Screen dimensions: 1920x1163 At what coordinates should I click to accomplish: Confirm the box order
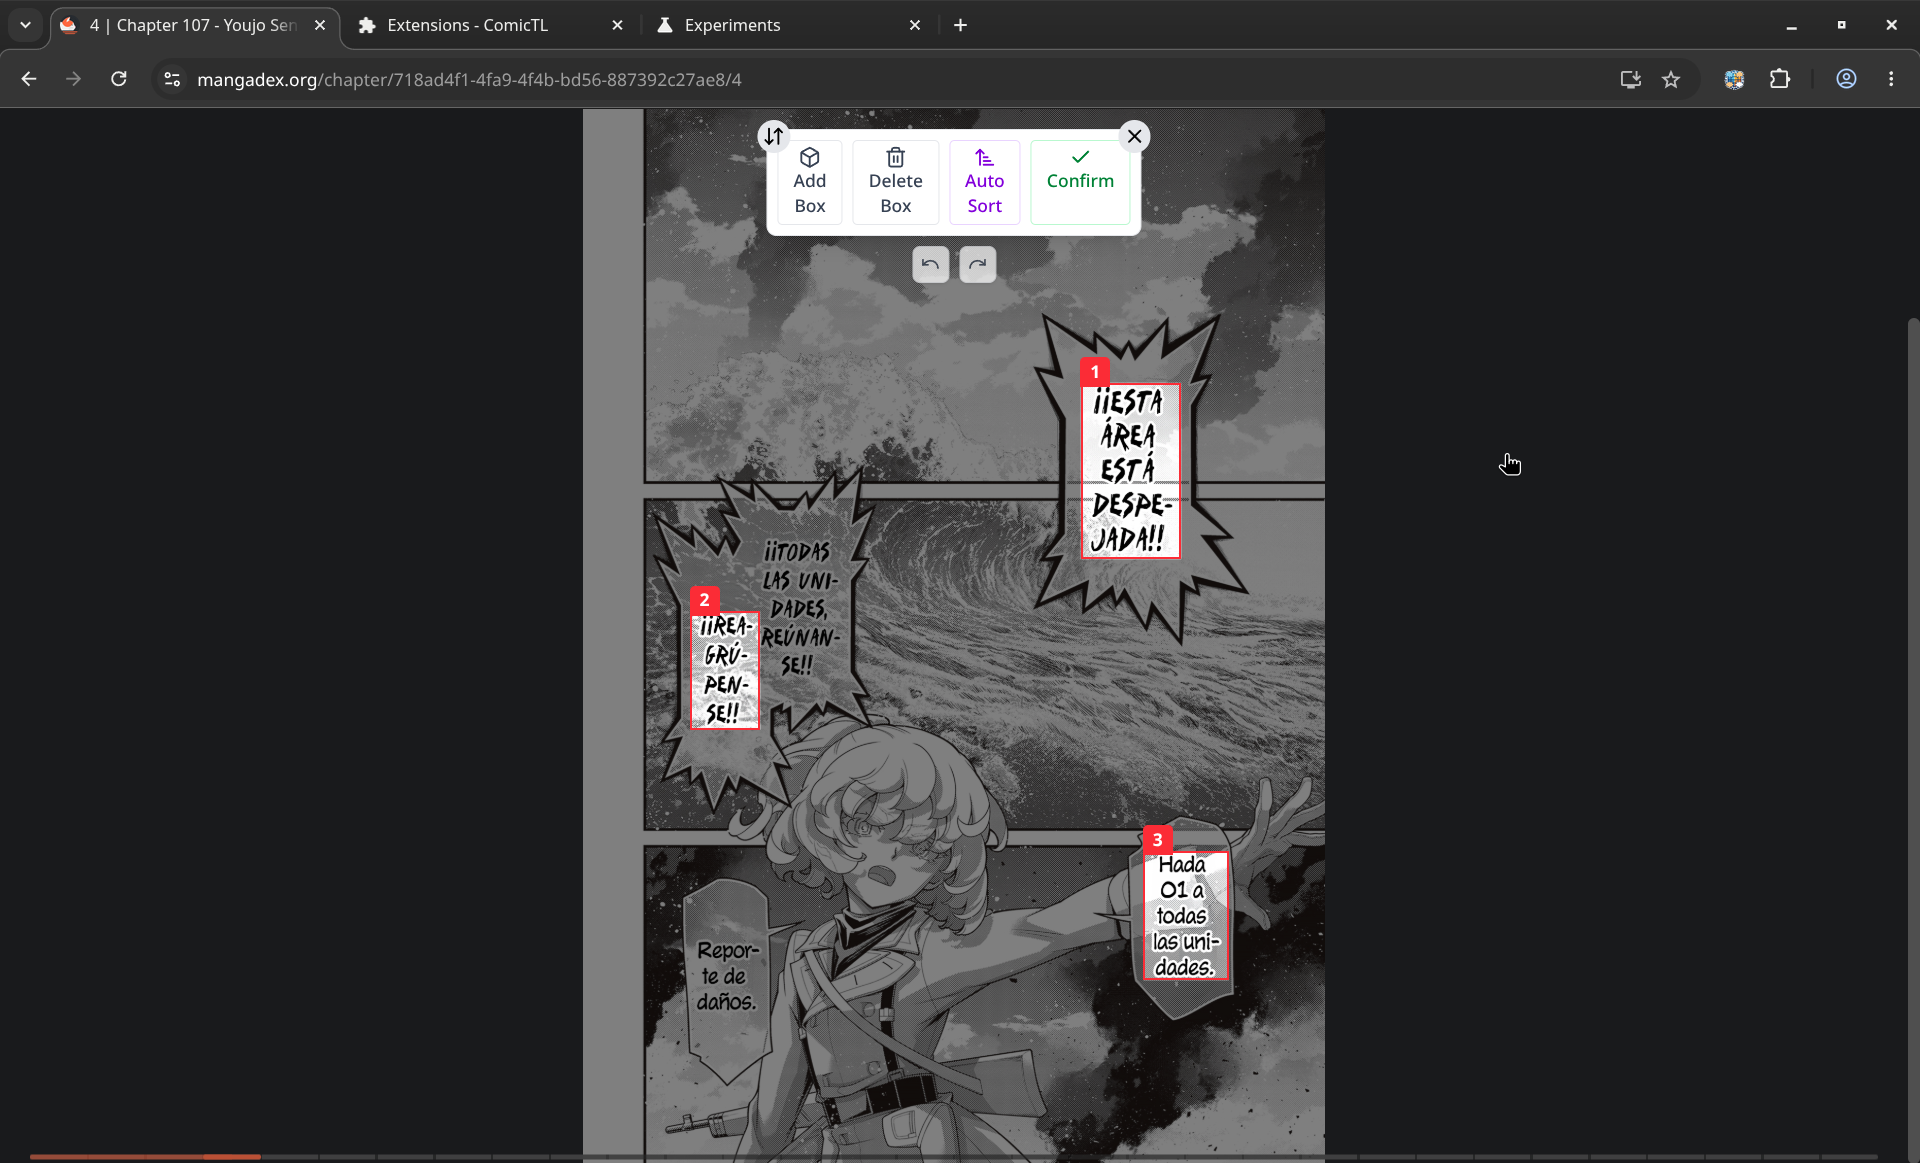click(x=1080, y=181)
